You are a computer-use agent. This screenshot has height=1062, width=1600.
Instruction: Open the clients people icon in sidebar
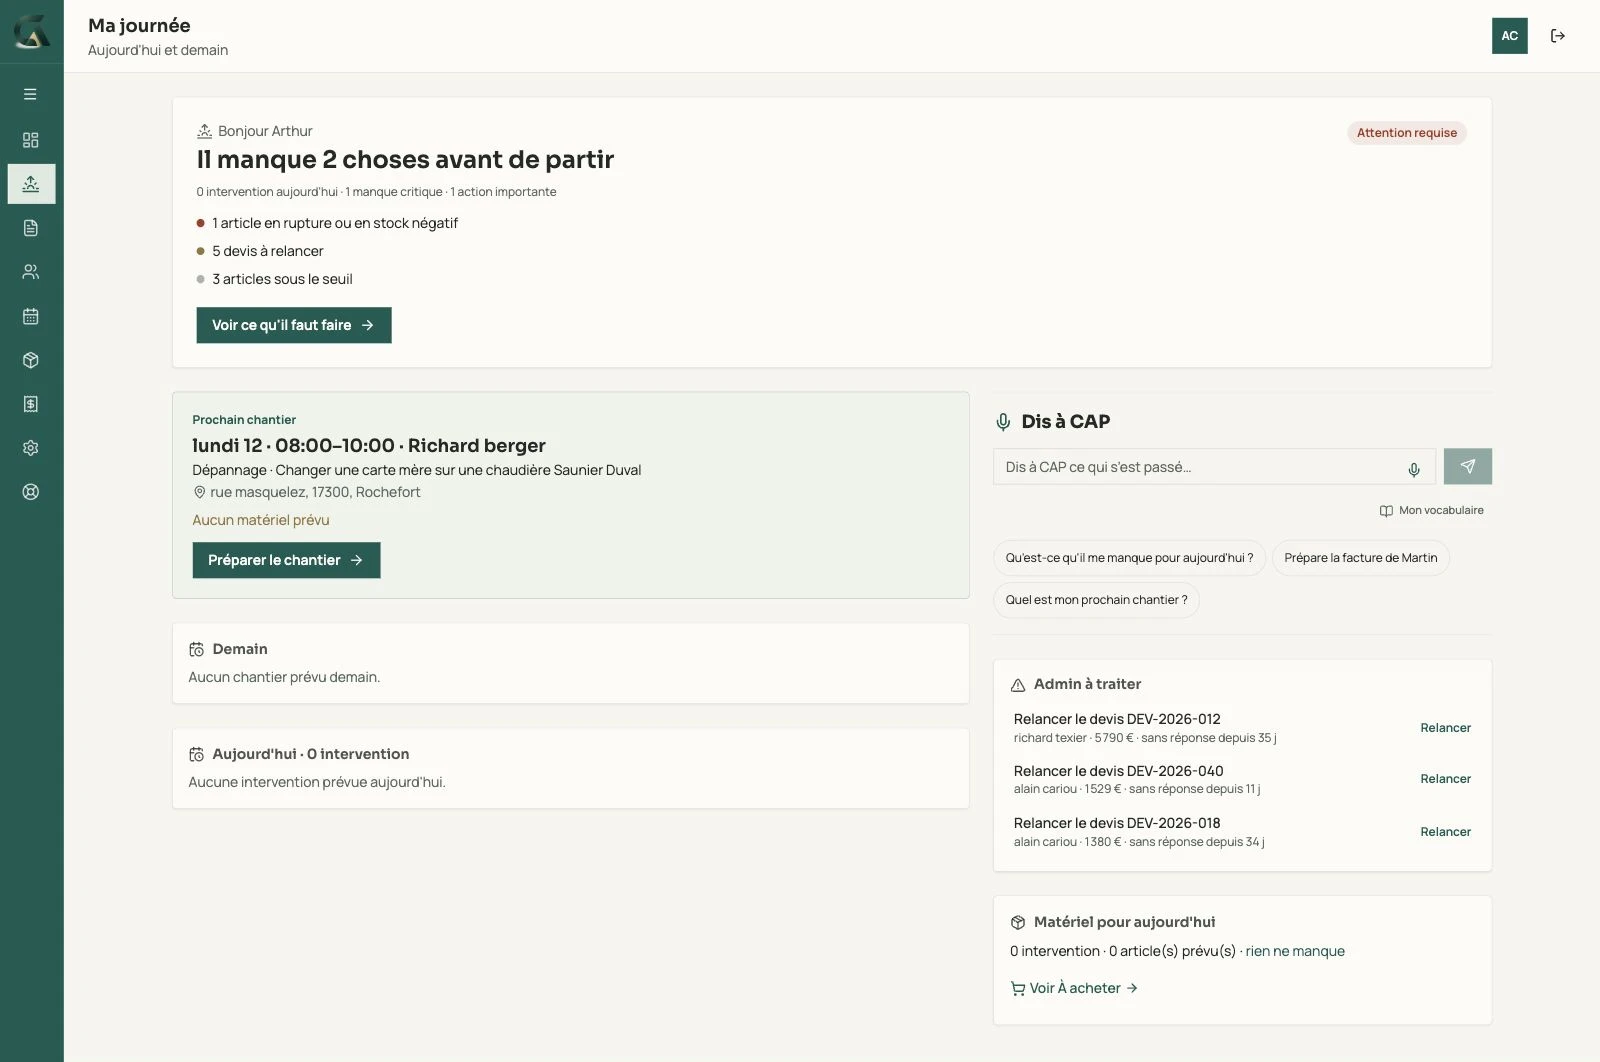[x=31, y=272]
